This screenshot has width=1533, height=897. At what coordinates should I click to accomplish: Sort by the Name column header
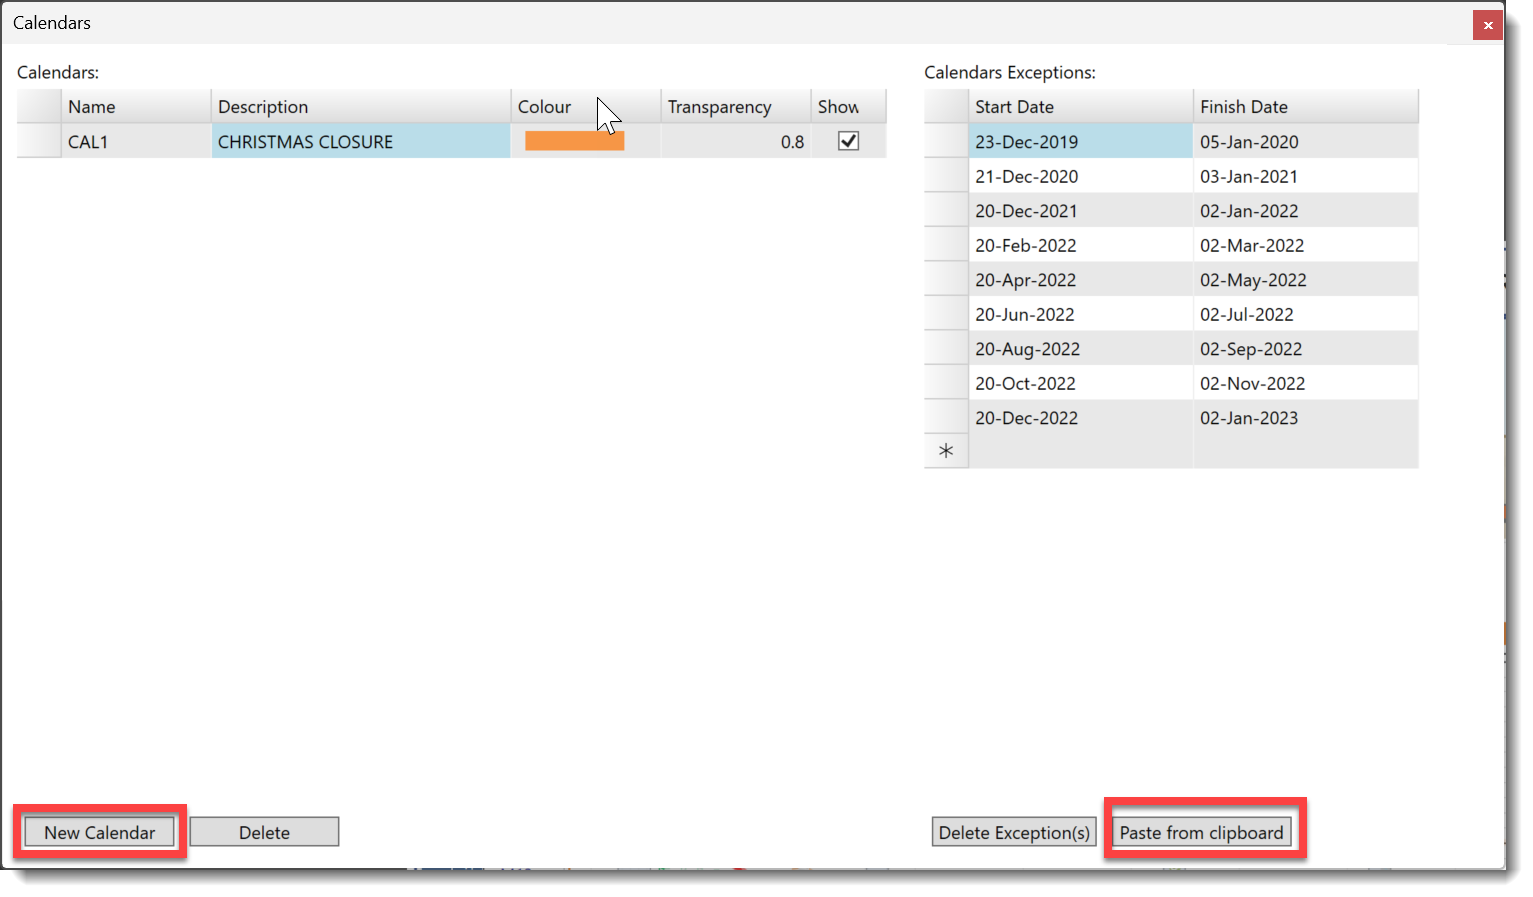pos(136,106)
